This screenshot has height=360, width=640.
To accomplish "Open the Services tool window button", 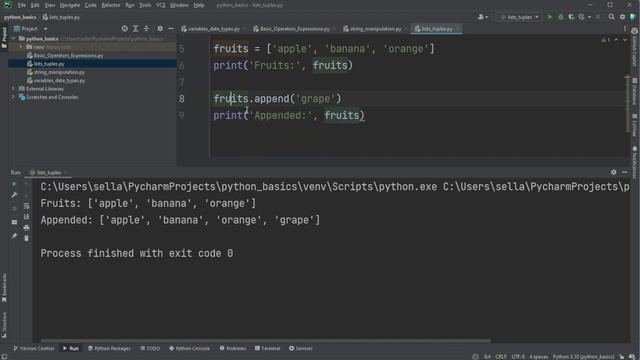I will pos(301,348).
